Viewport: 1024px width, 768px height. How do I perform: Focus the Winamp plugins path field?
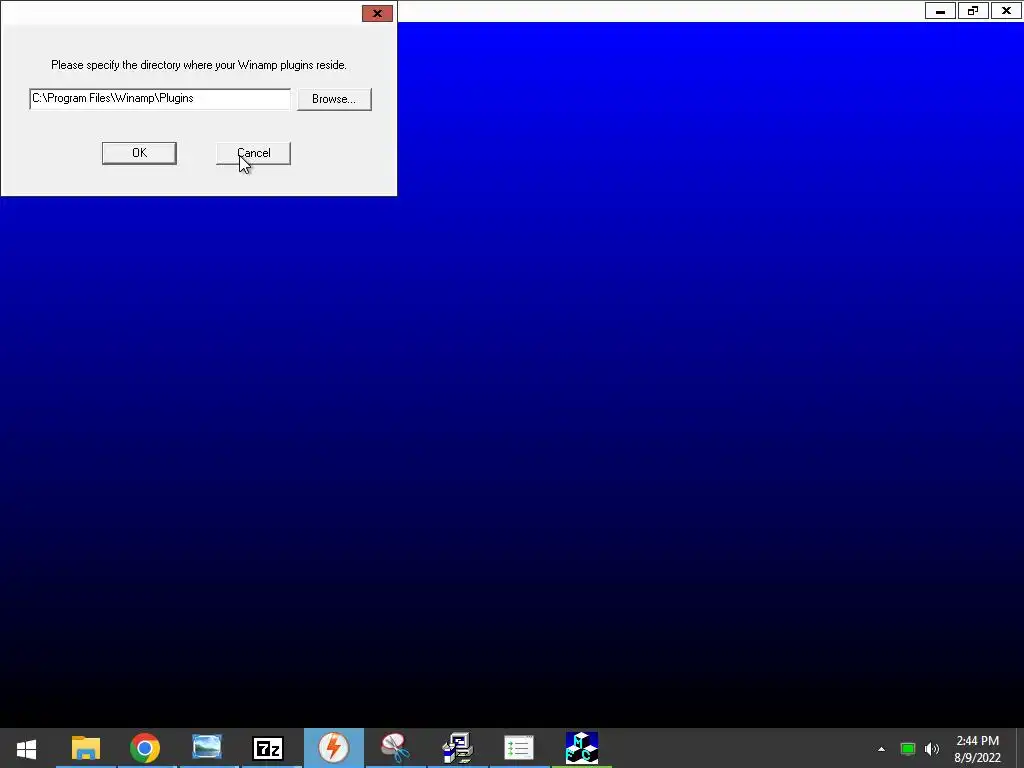click(160, 99)
